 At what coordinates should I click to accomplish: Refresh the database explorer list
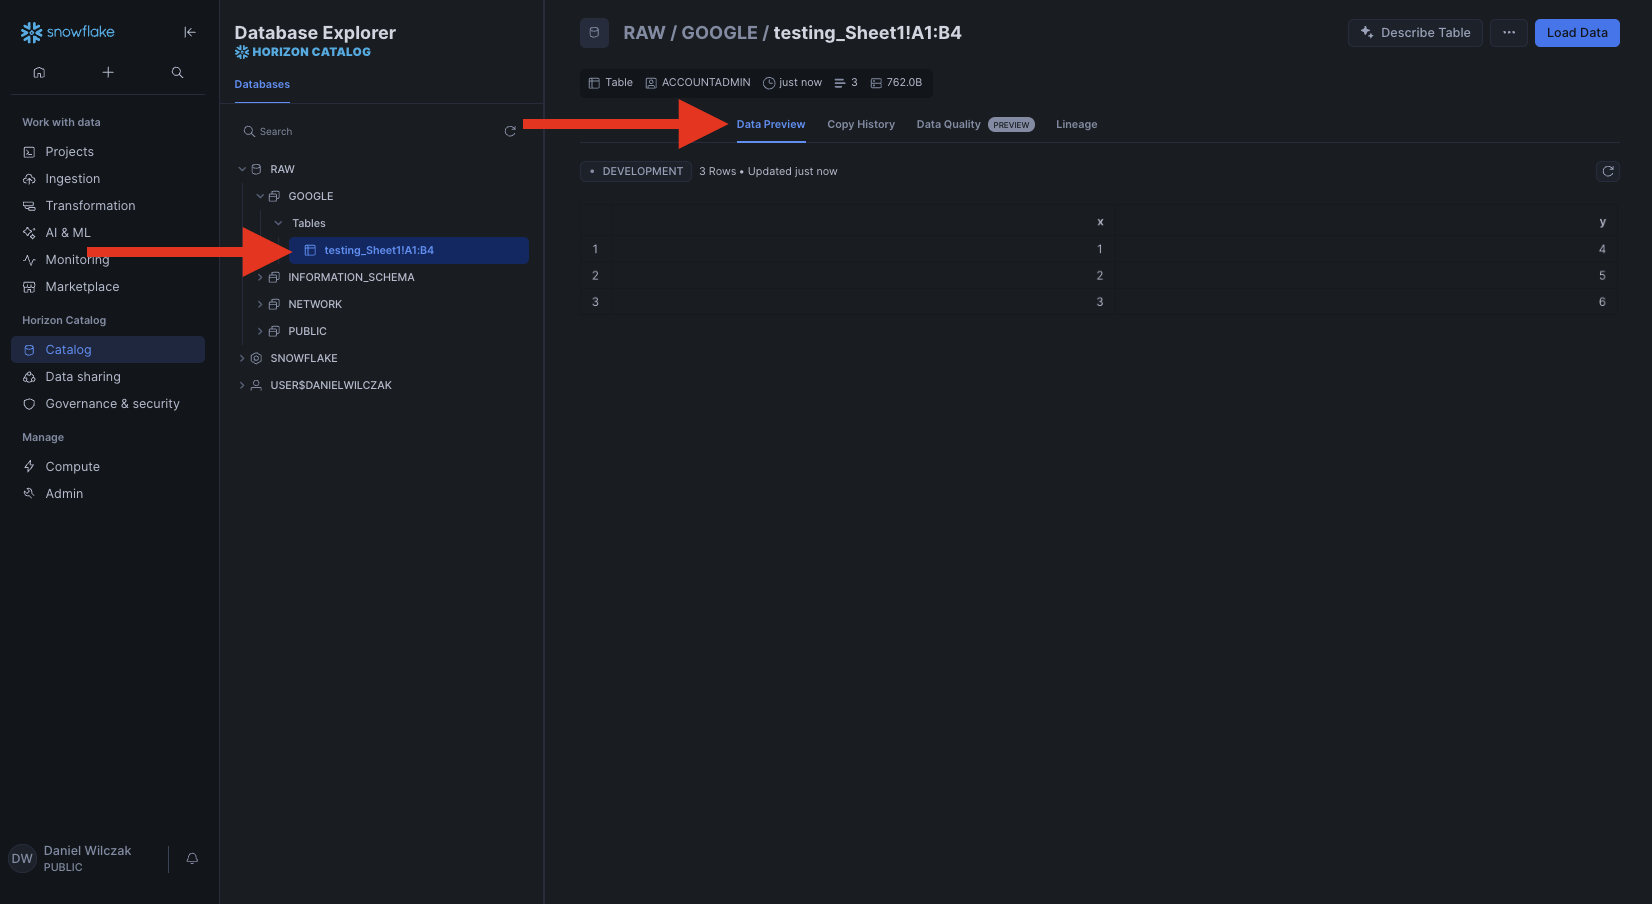point(510,131)
